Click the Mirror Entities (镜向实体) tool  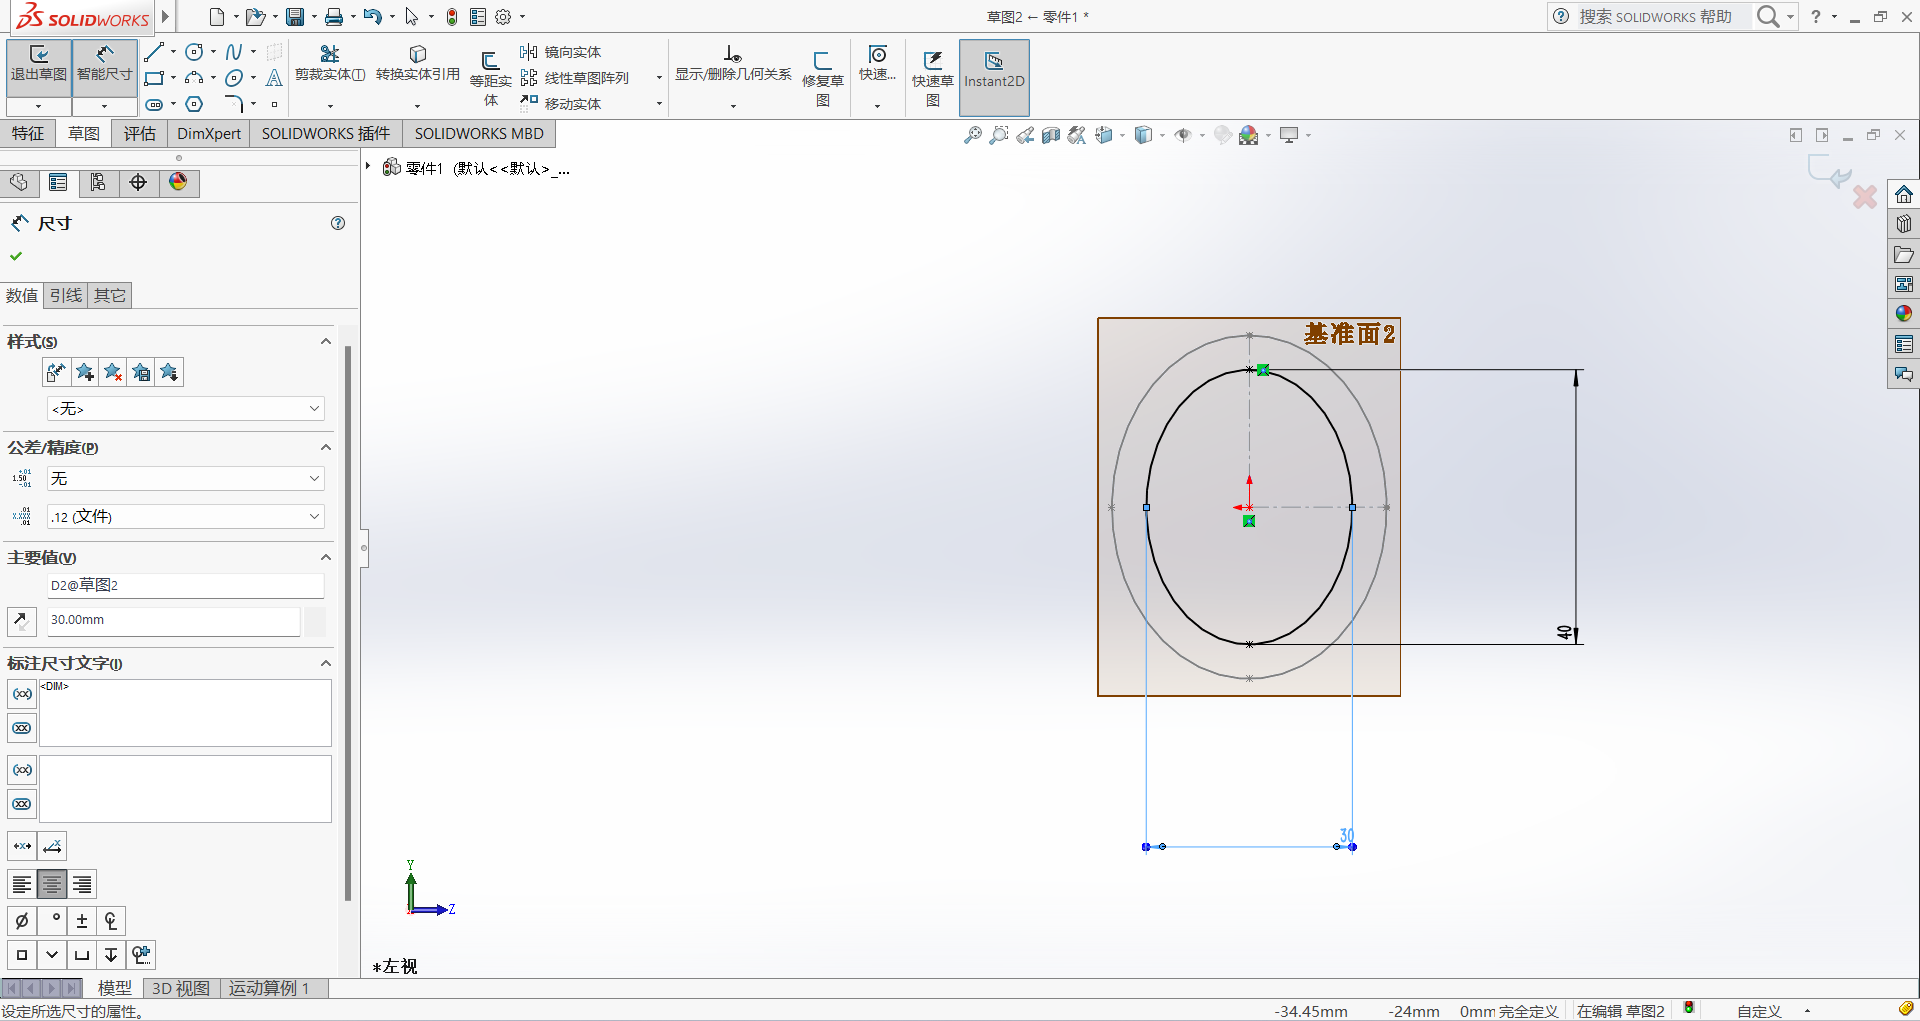pyautogui.click(x=561, y=52)
